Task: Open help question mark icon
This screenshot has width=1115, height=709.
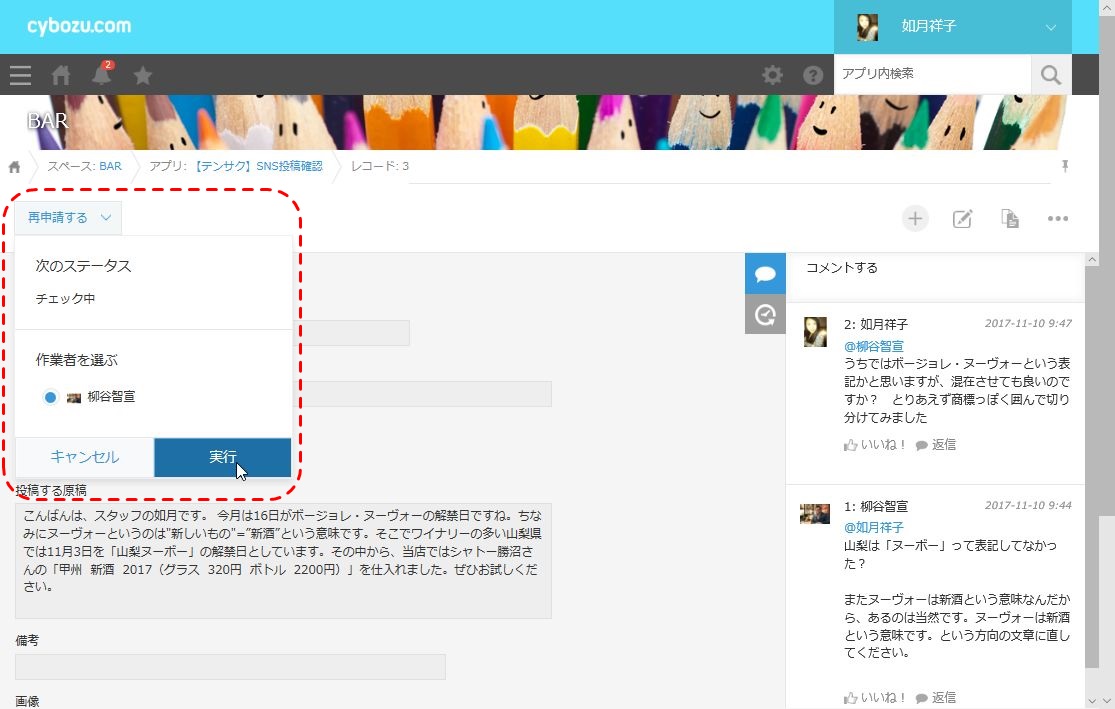Action: point(813,75)
